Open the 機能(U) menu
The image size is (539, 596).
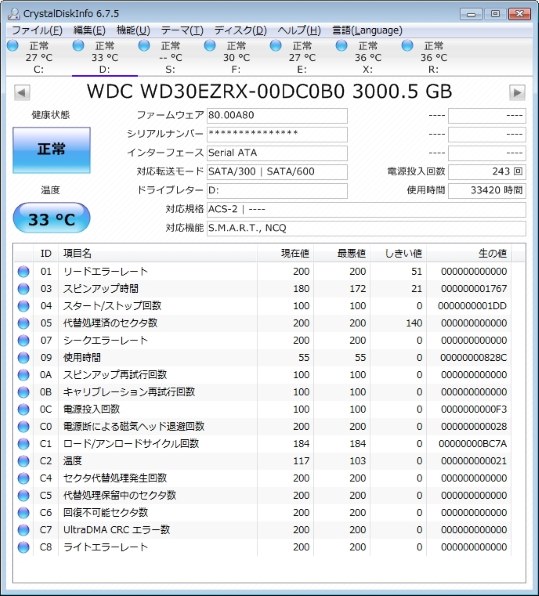133,30
